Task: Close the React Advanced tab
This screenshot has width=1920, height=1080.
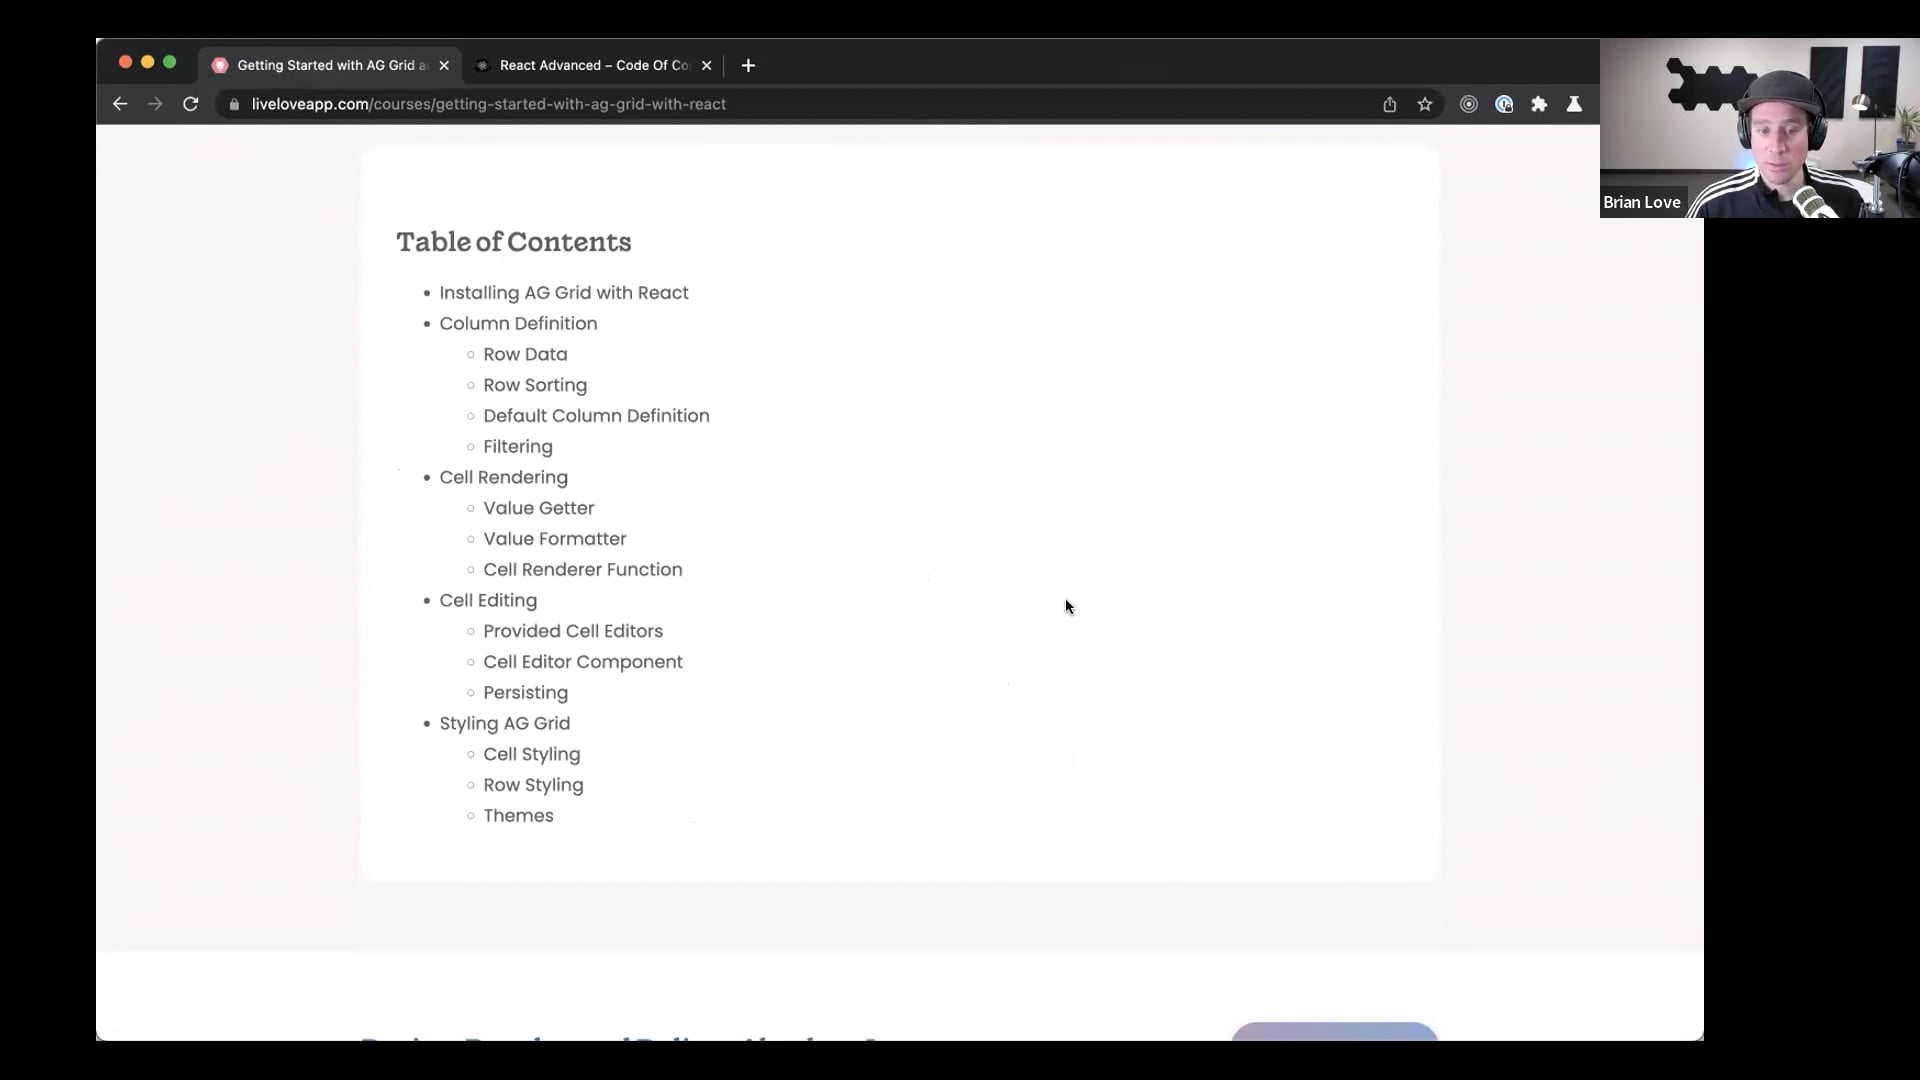Action: click(x=707, y=65)
